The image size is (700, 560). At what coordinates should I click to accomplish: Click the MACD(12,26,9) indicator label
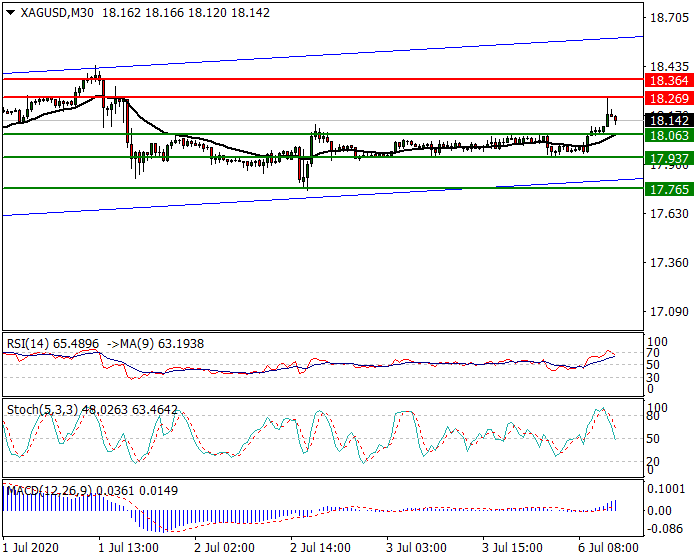(49, 491)
